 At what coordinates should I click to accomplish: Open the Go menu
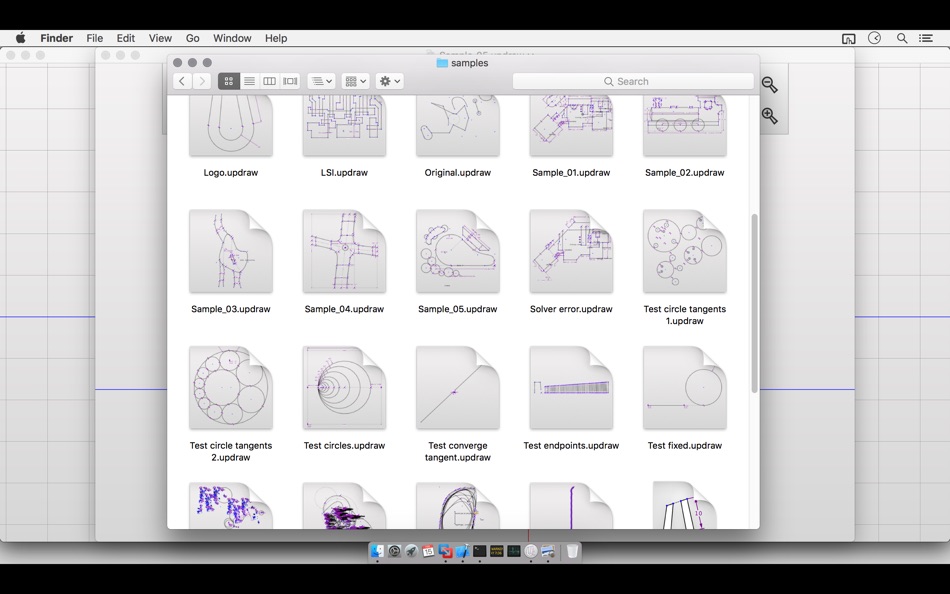(x=192, y=38)
